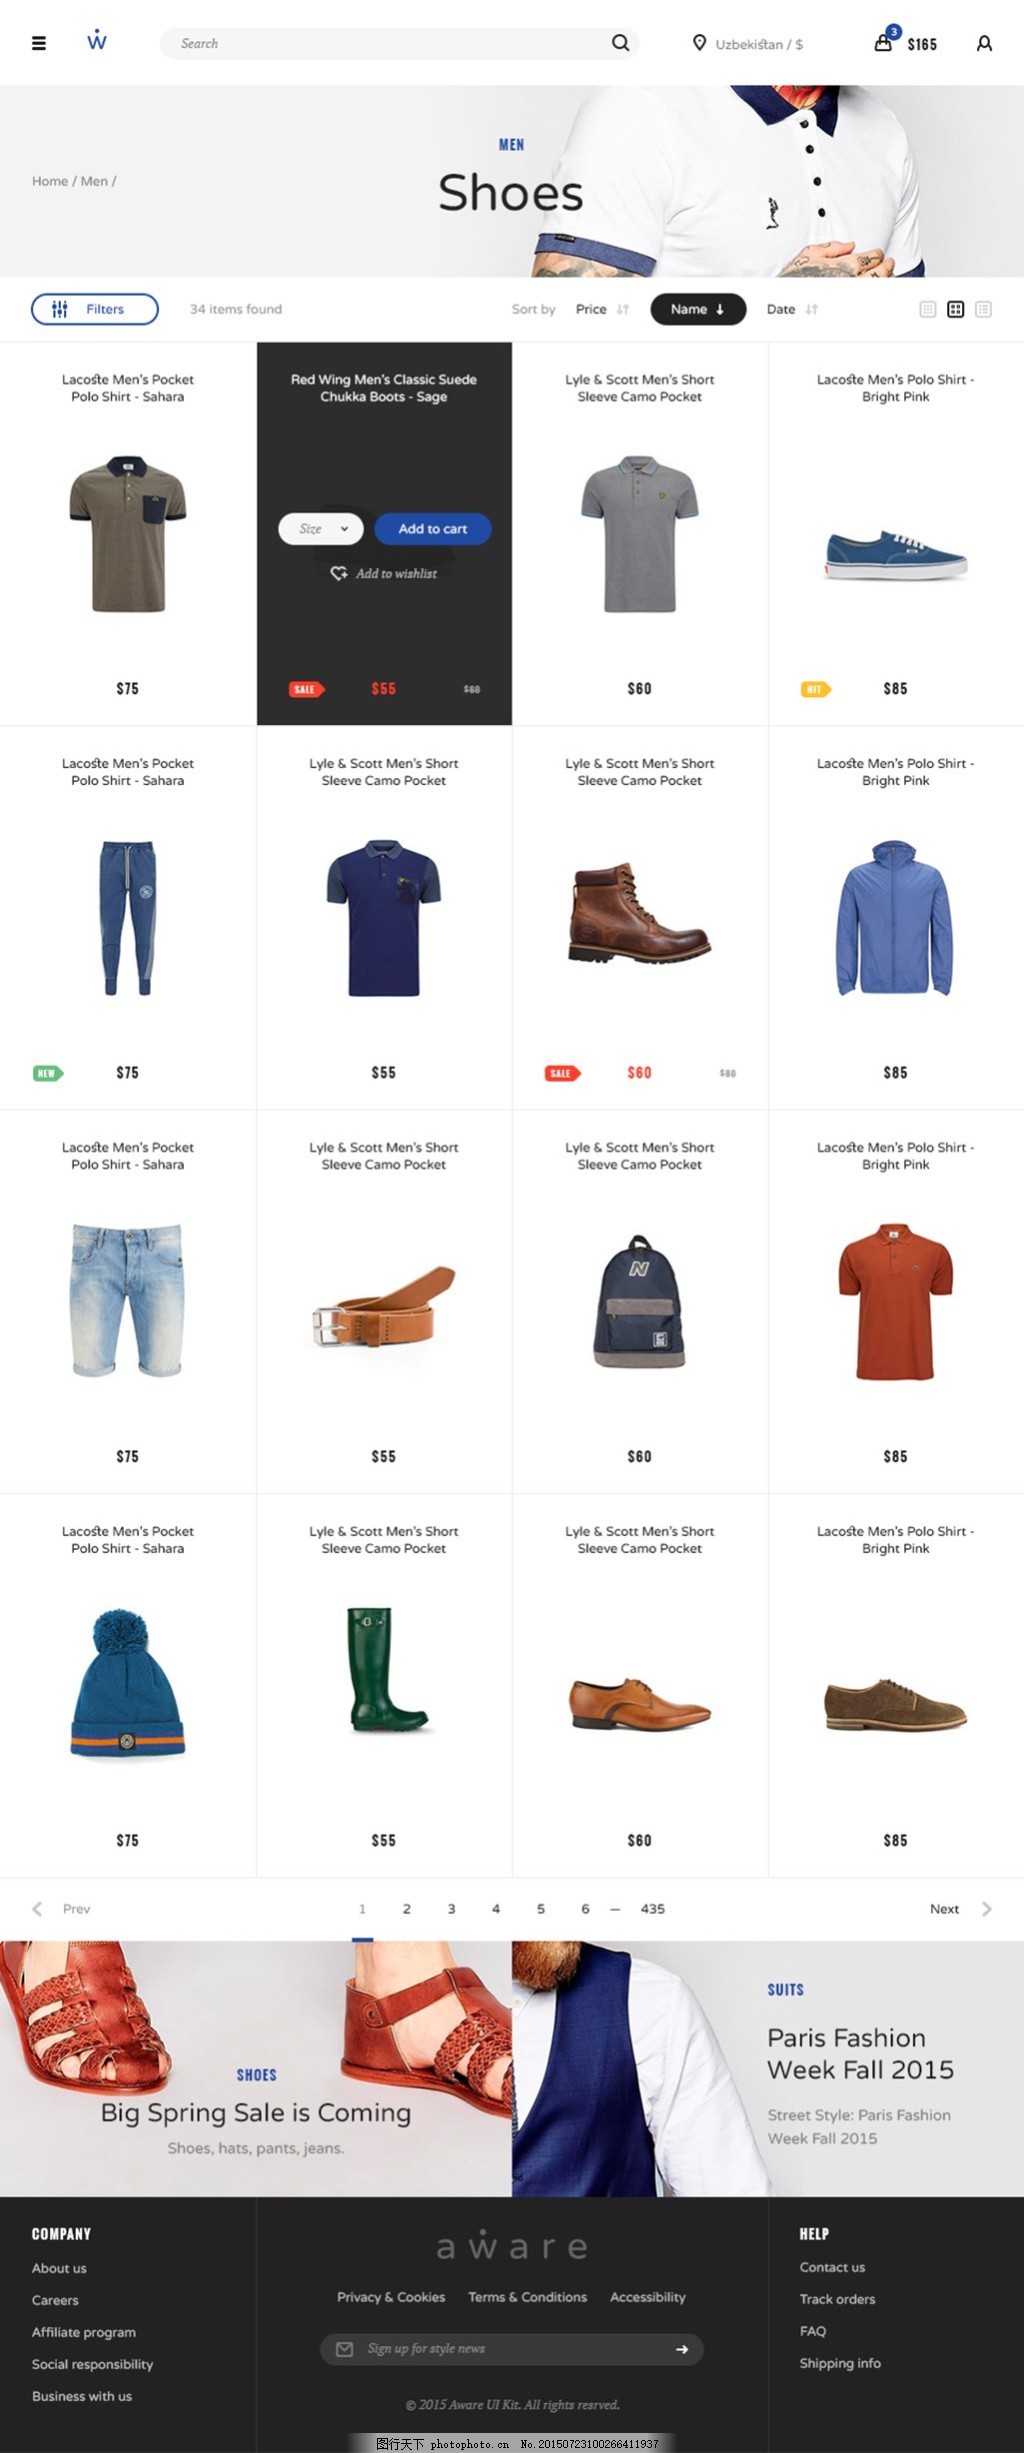Open the Size dropdown
1024x2453 pixels.
tap(321, 529)
